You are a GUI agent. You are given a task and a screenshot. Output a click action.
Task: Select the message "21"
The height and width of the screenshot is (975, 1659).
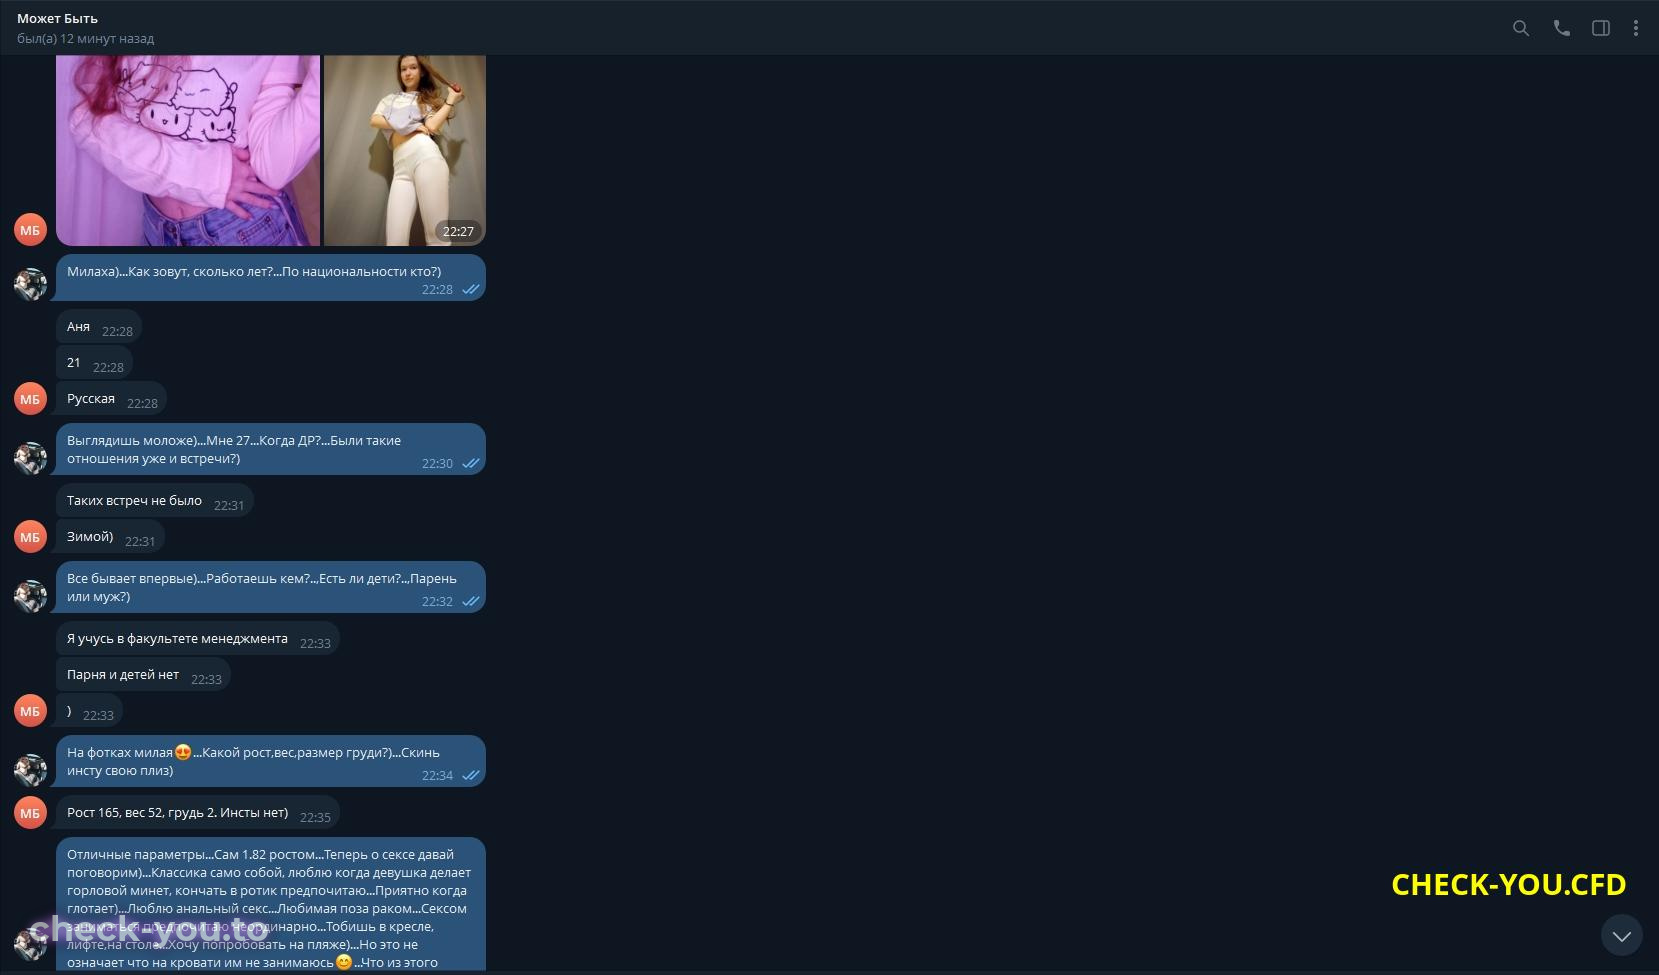coord(94,363)
